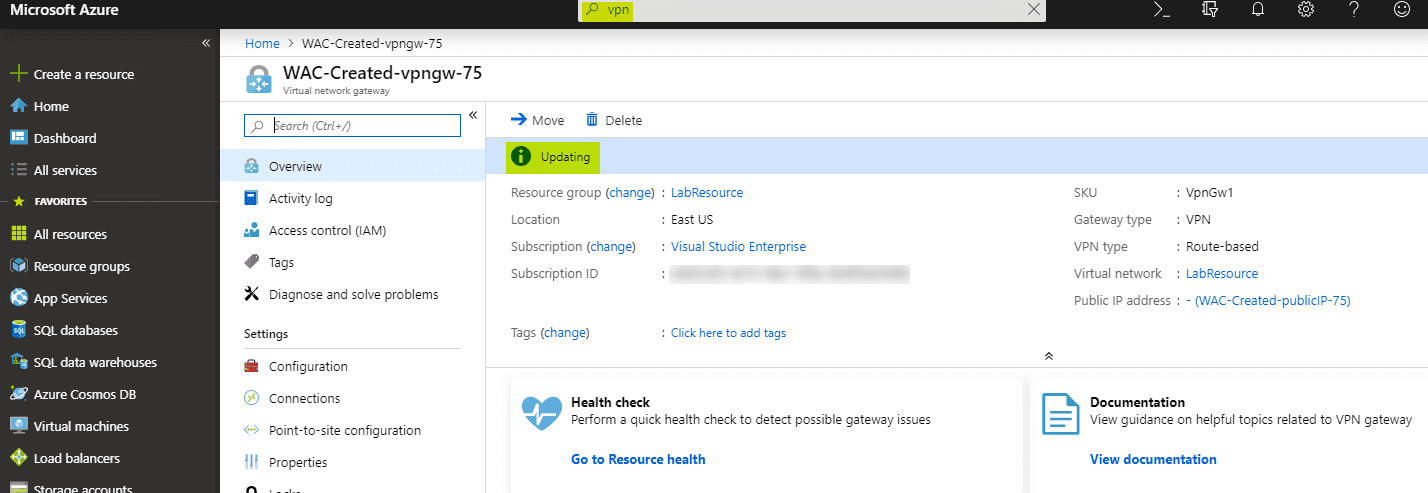This screenshot has height=493, width=1428.
Task: Open directory and subscription filter icon
Action: point(1209,10)
